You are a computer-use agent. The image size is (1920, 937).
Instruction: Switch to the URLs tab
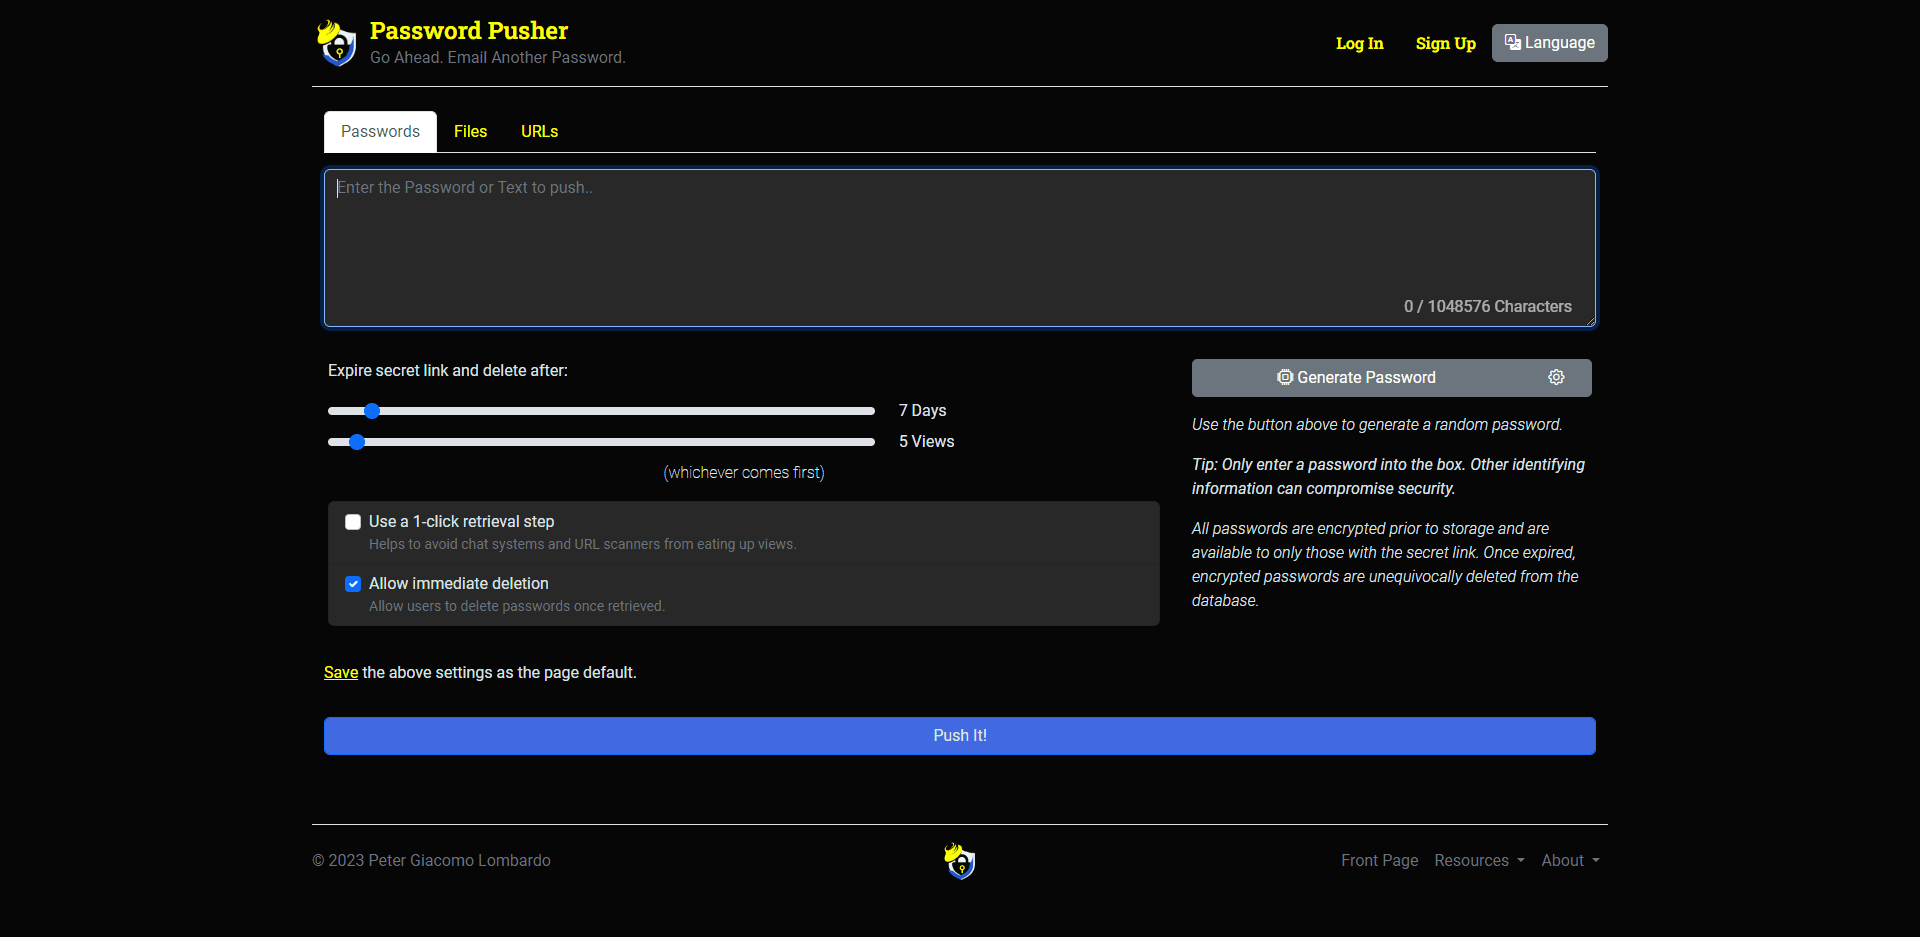click(539, 131)
